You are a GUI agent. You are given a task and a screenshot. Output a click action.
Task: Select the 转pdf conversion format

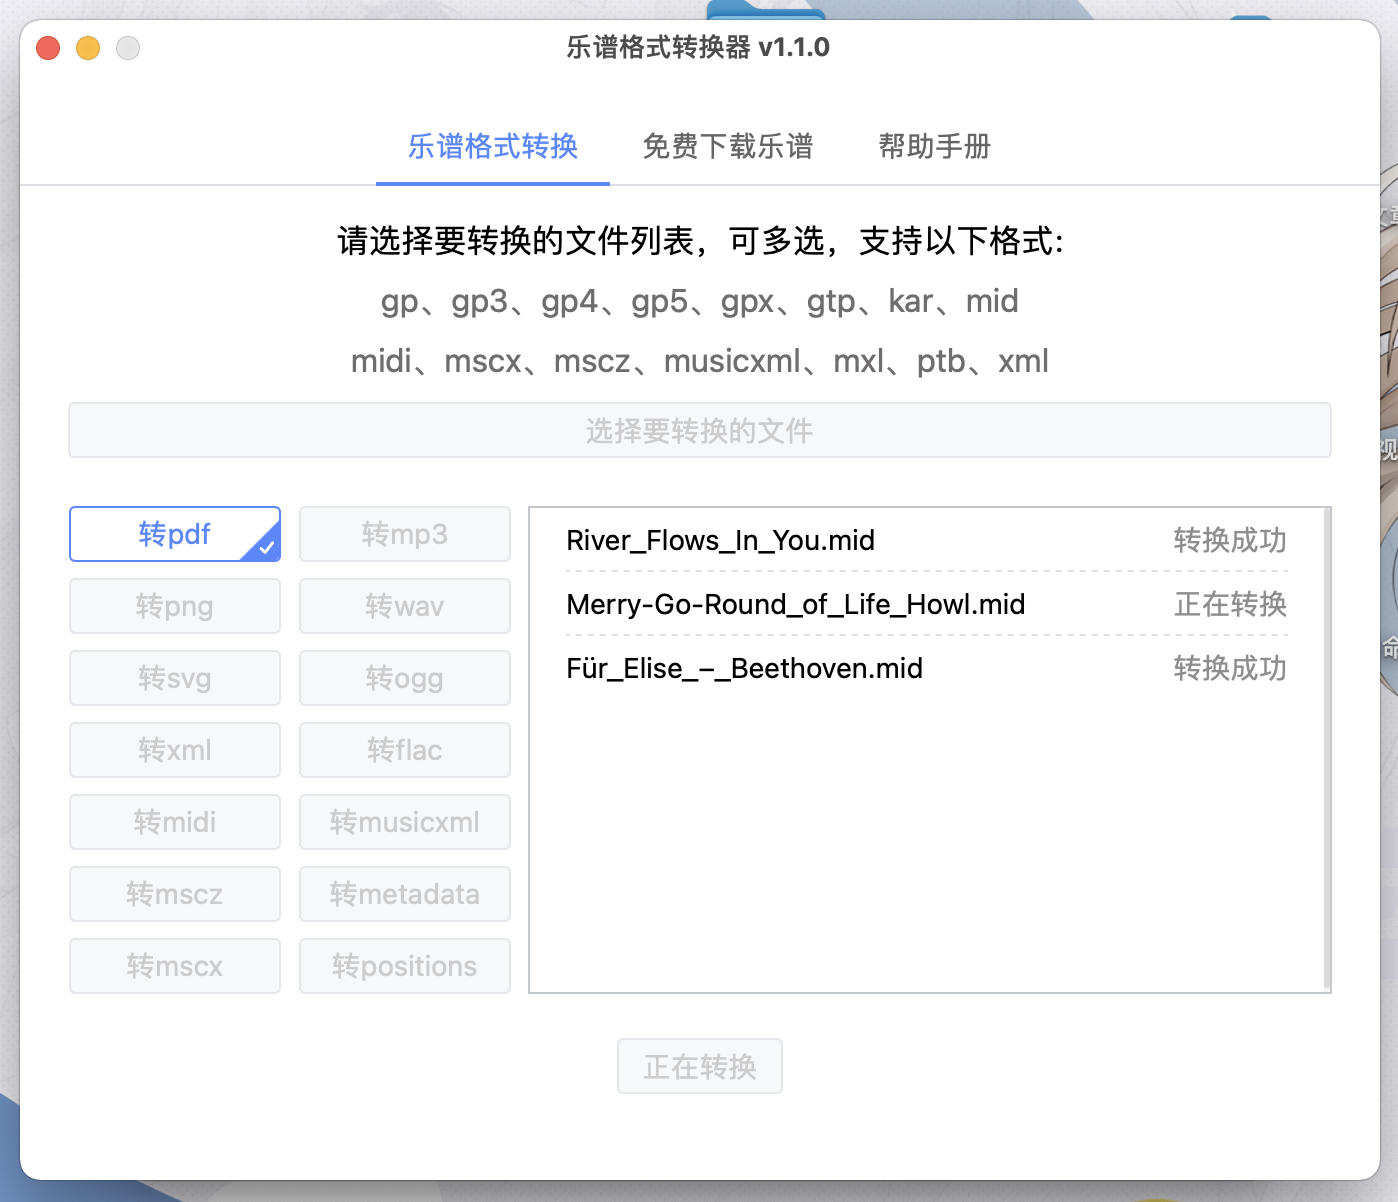tap(174, 534)
